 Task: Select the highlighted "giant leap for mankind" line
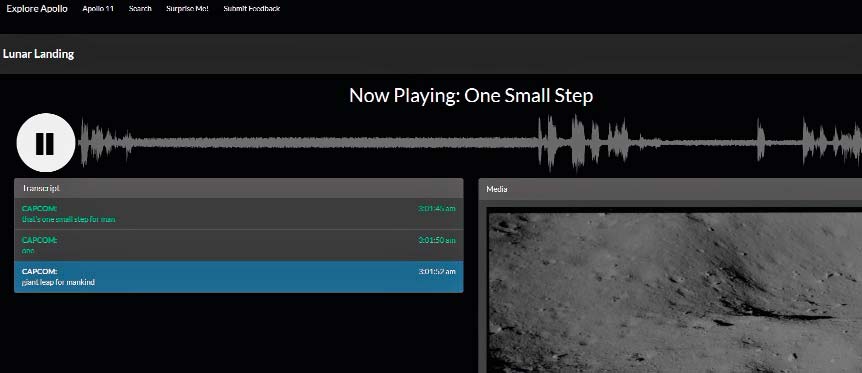pyautogui.click(x=239, y=277)
